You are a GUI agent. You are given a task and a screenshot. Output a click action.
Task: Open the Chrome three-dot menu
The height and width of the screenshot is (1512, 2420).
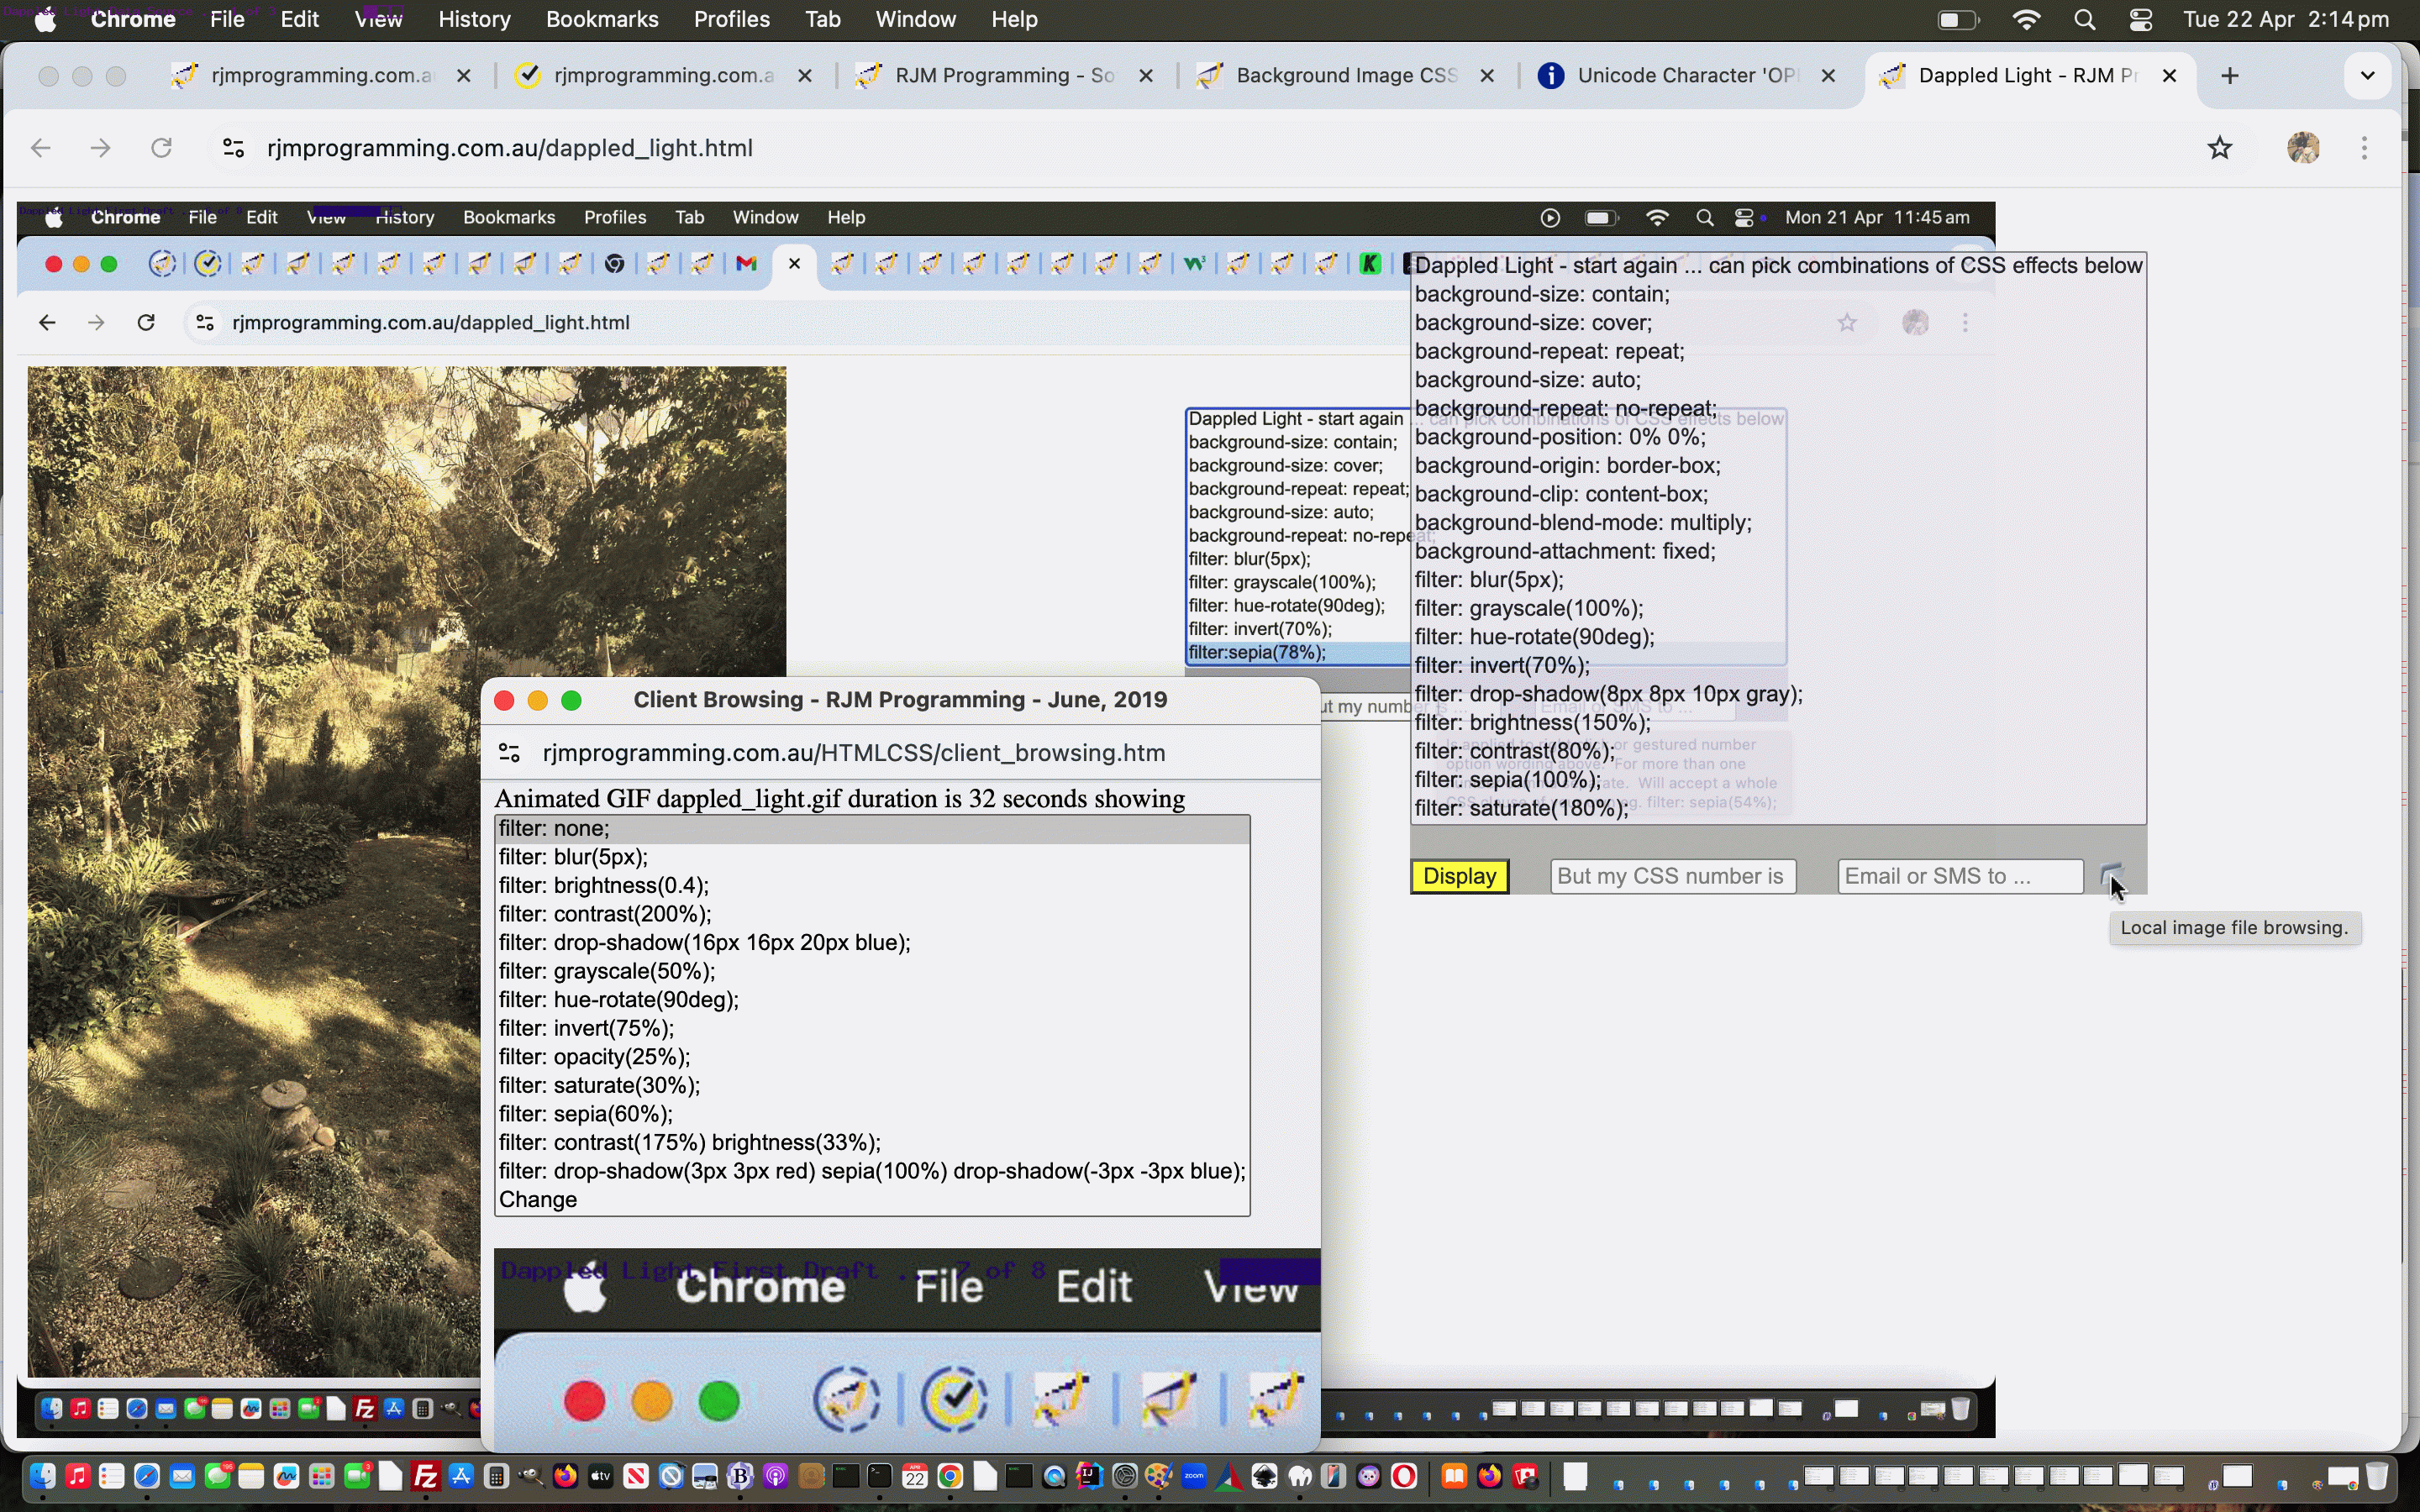click(x=2365, y=148)
